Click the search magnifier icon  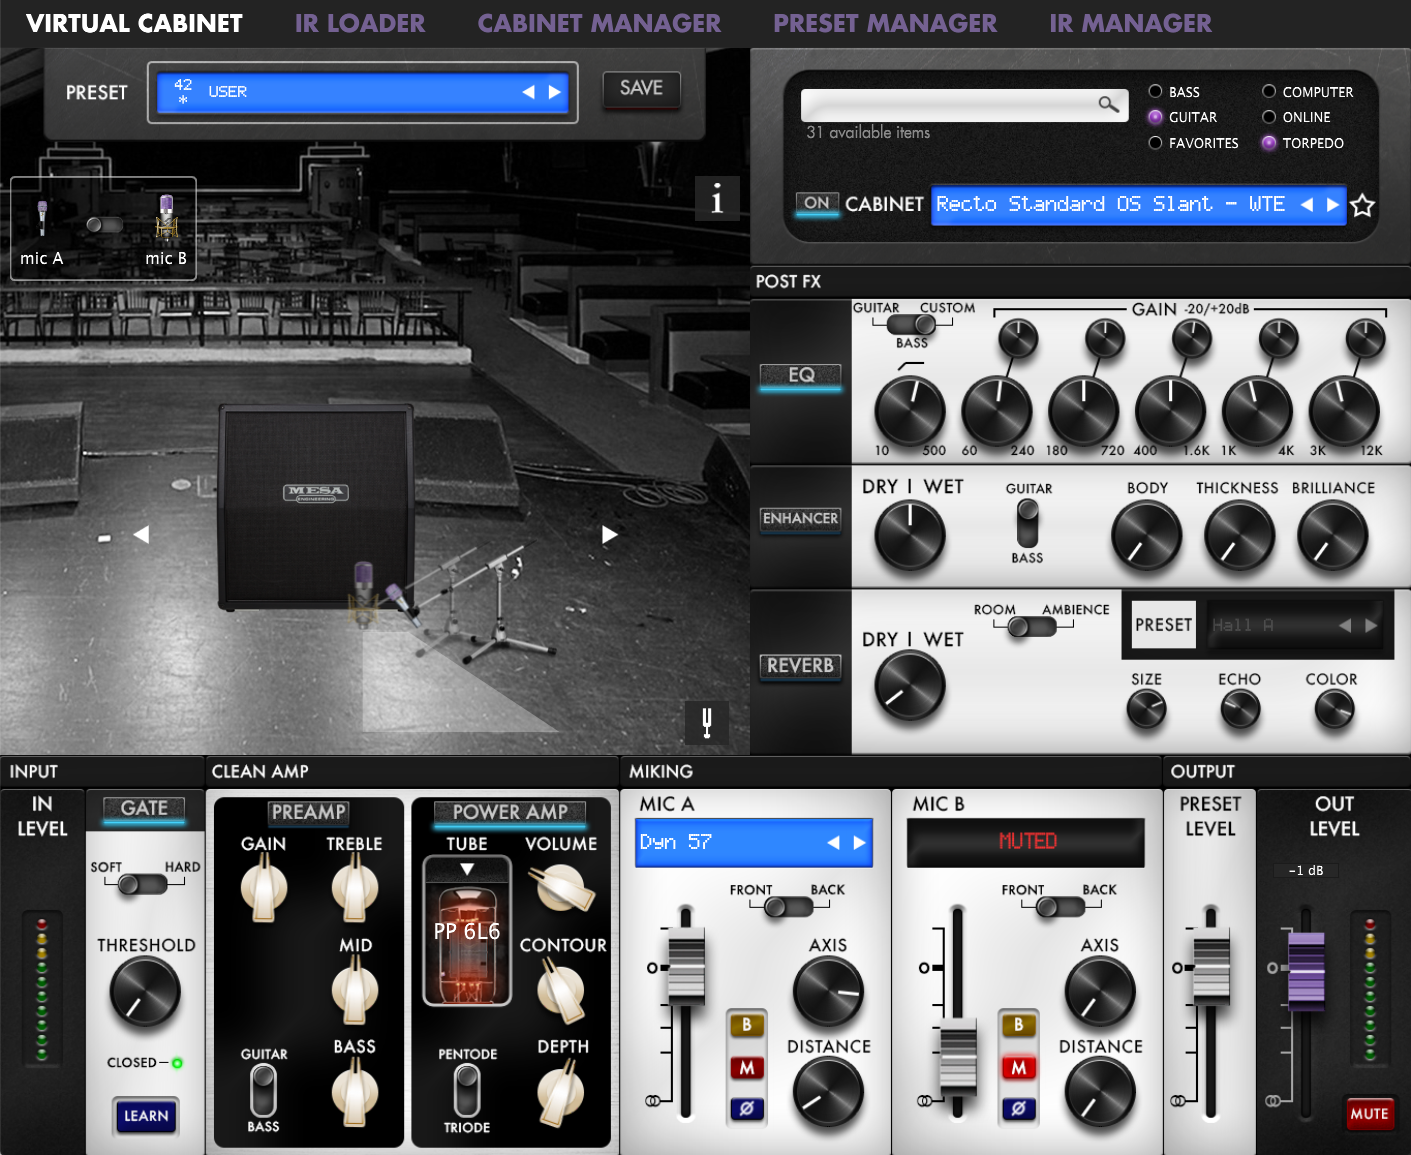click(1108, 104)
